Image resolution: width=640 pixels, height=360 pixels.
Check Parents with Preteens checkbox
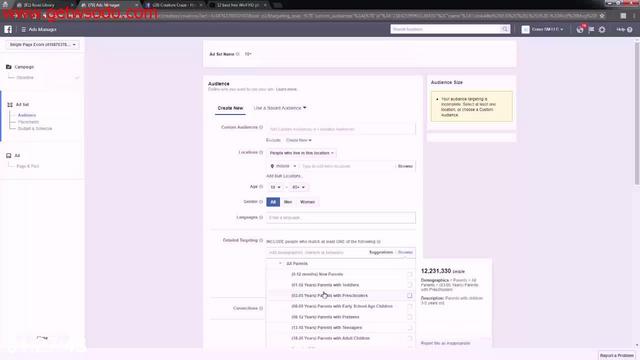tap(409, 317)
